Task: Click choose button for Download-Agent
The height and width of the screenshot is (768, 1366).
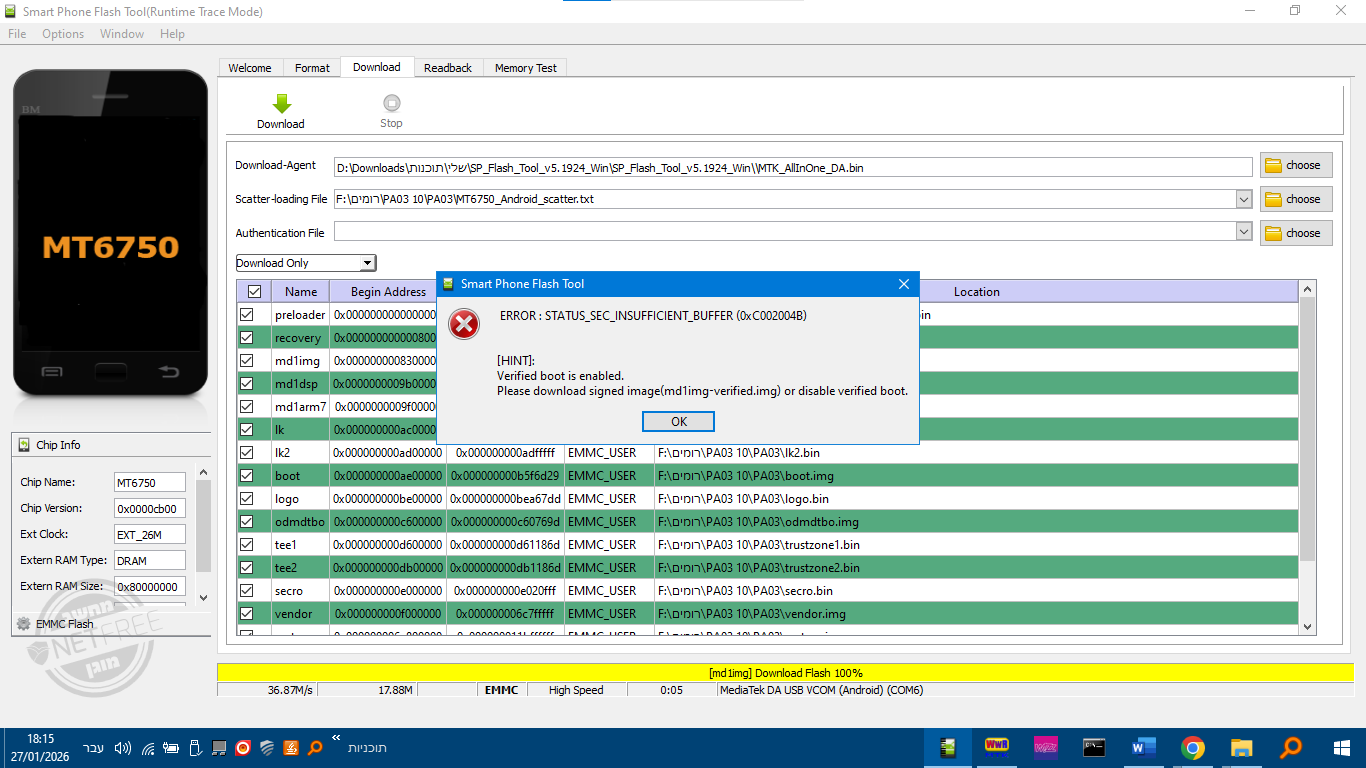Action: tap(1296, 166)
